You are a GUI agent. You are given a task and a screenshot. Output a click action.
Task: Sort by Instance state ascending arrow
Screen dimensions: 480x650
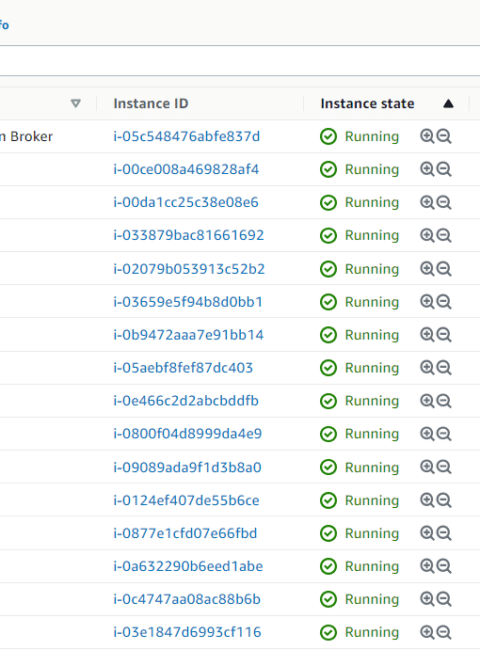click(x=448, y=103)
